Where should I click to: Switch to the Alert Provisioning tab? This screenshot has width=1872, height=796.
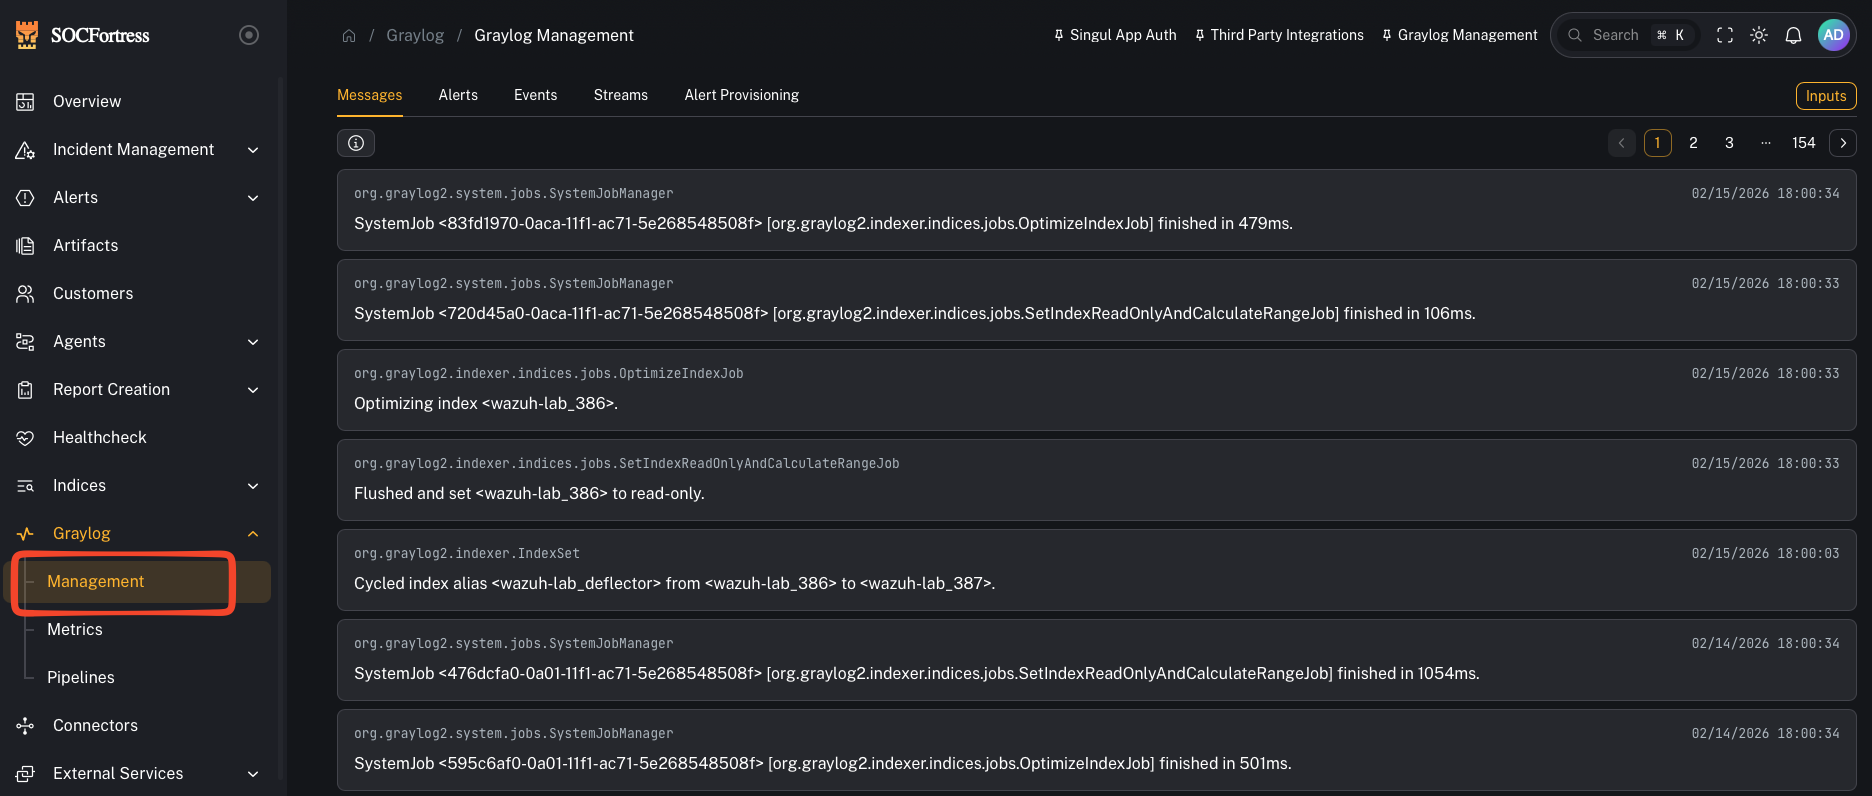[742, 95]
